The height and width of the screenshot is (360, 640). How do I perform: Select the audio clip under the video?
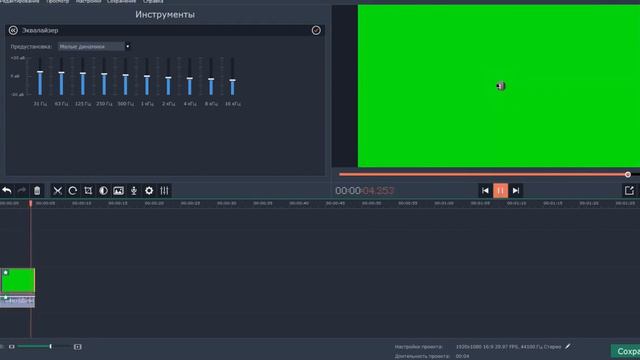click(18, 301)
